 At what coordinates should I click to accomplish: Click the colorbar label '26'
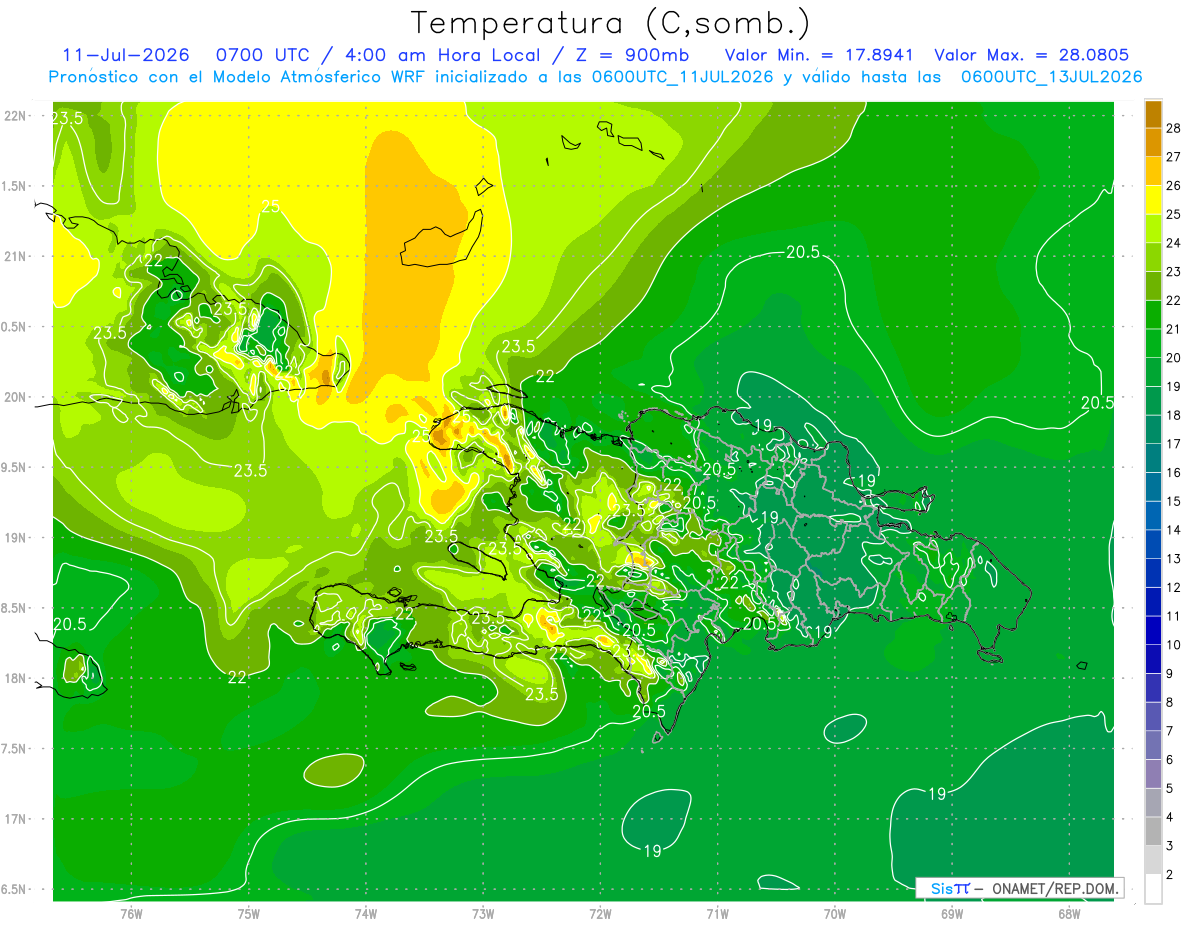[1174, 185]
